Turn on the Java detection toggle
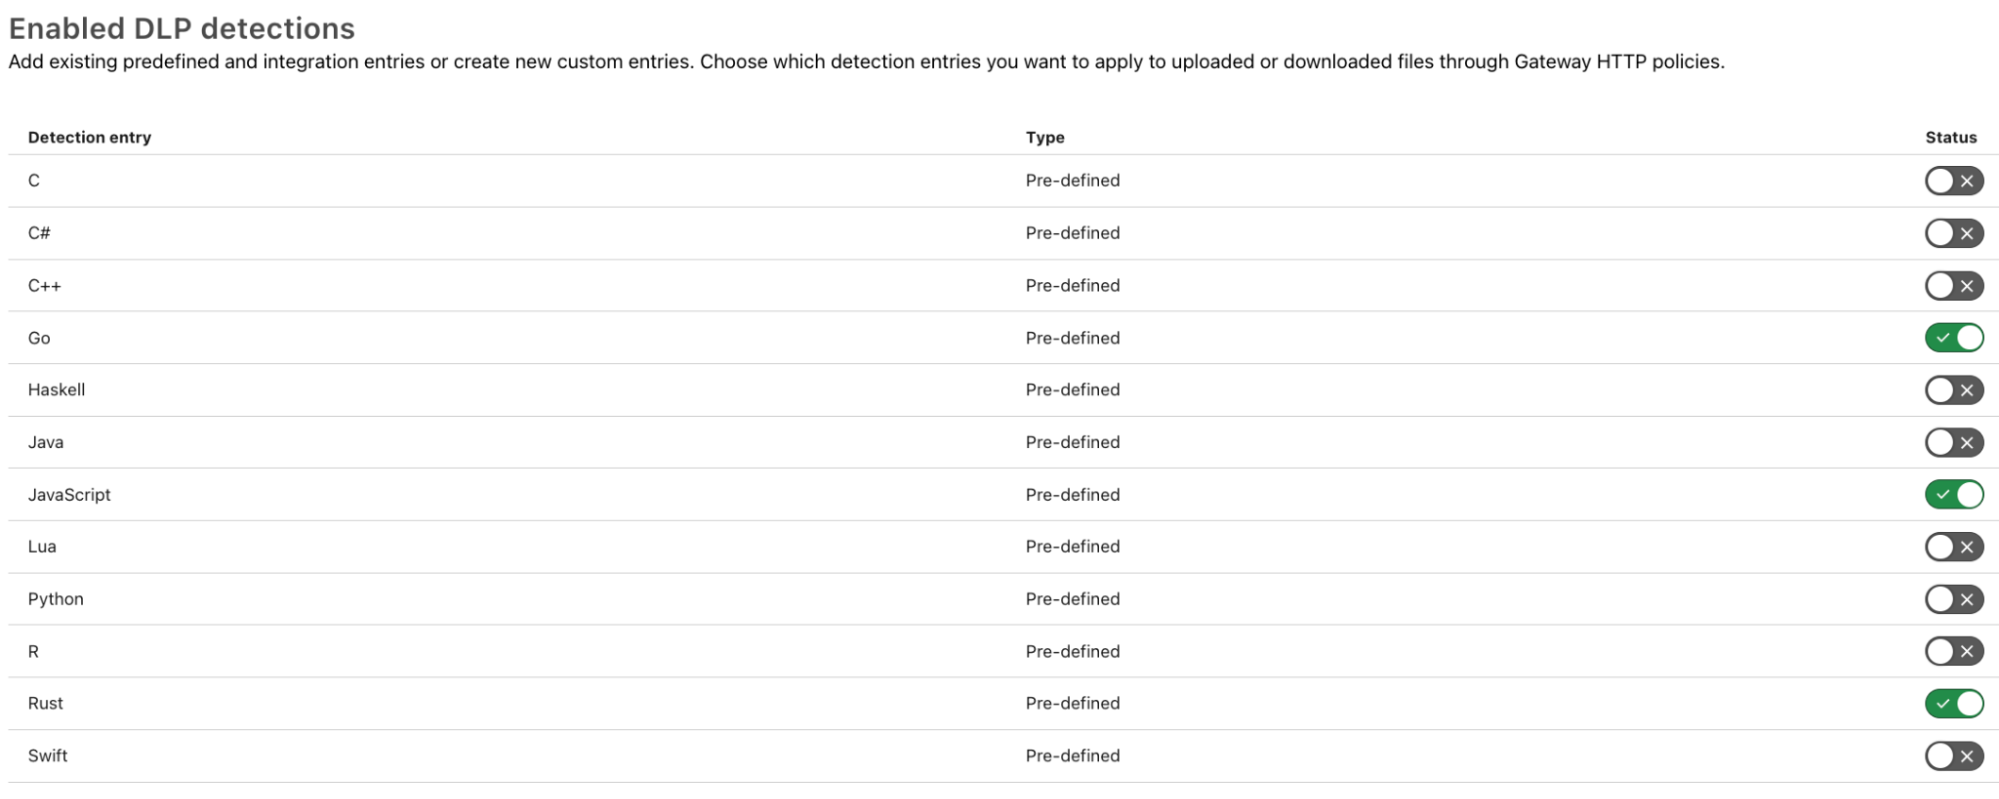This screenshot has width=1999, height=799. pyautogui.click(x=1953, y=442)
